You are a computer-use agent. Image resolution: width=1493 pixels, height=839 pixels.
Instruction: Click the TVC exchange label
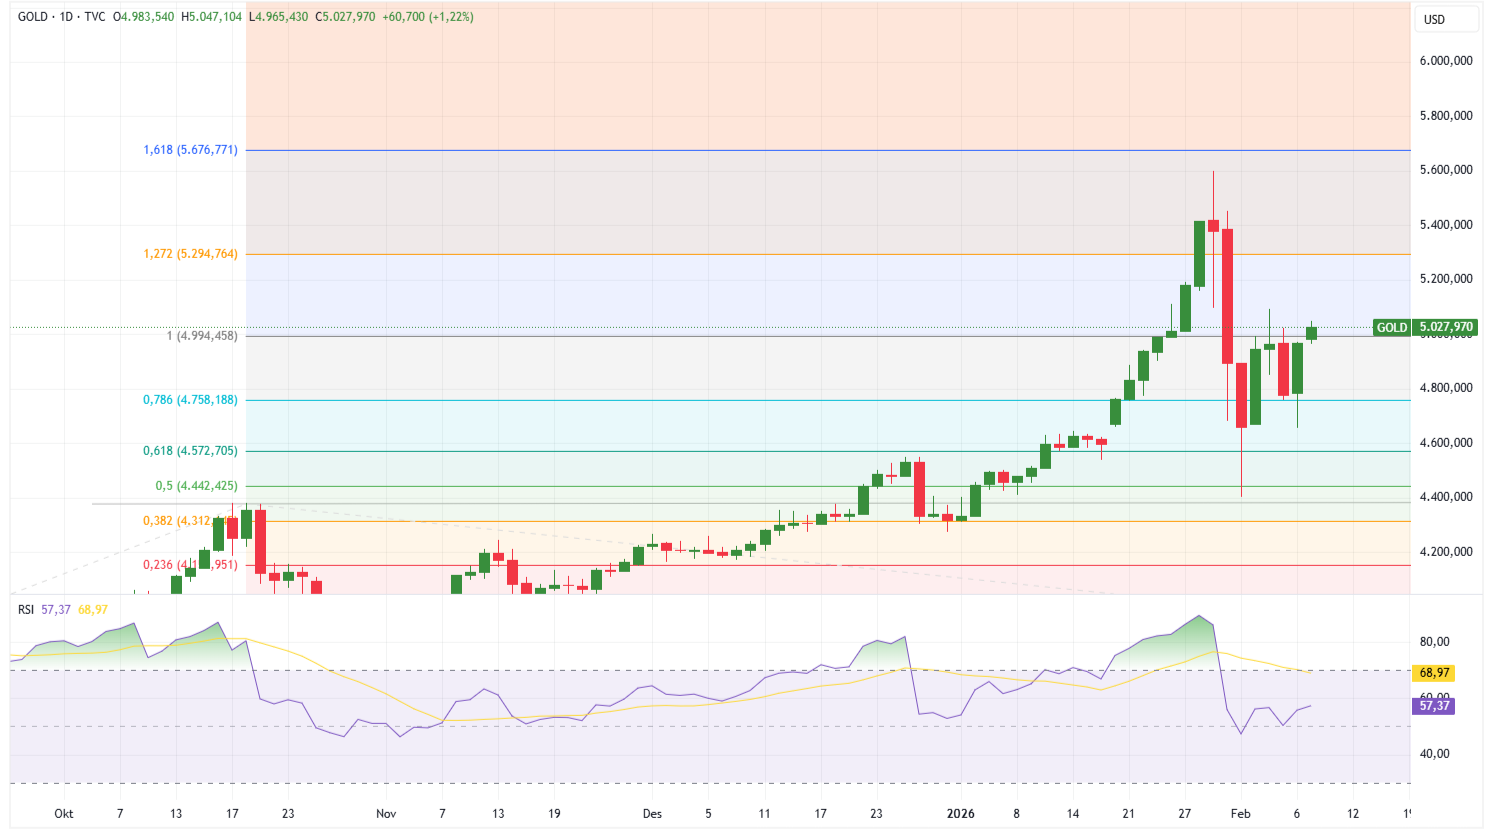tap(94, 17)
